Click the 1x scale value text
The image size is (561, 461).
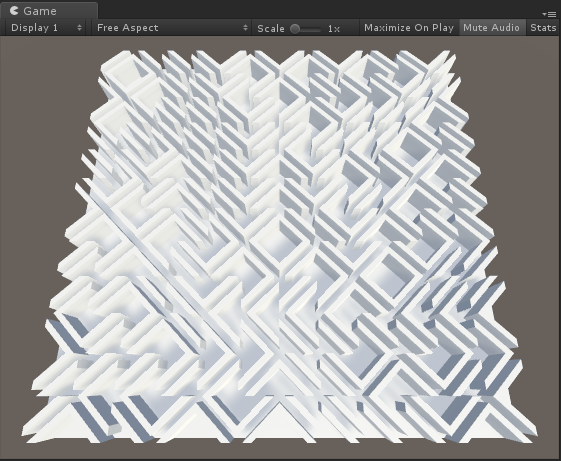[x=334, y=29]
